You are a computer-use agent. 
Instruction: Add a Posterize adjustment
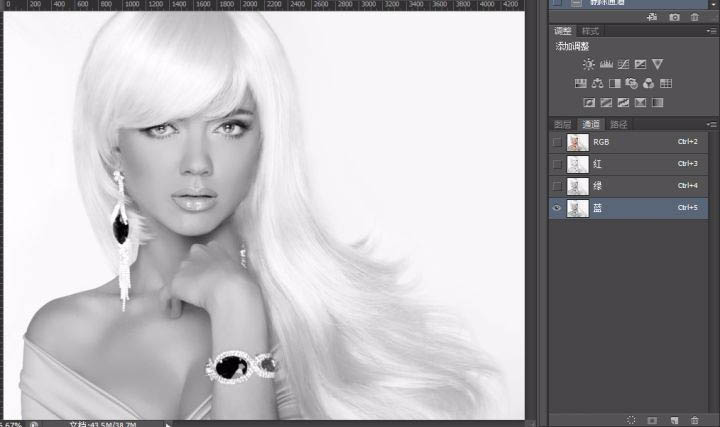tap(606, 102)
